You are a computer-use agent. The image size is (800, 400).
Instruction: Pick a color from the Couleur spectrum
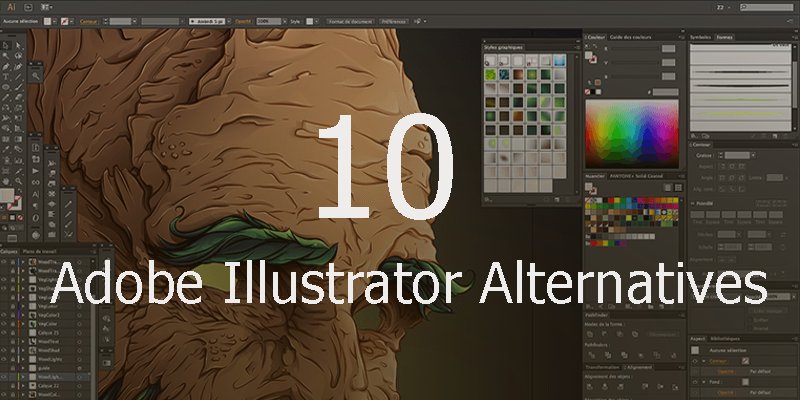tap(632, 134)
